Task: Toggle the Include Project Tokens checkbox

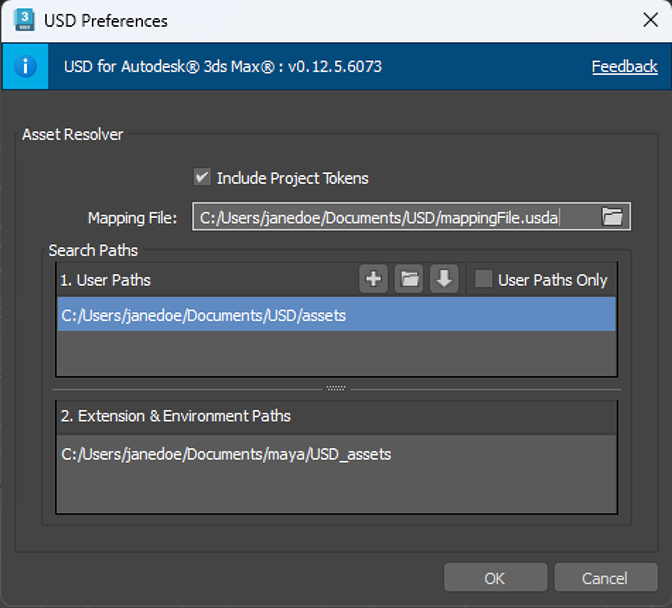Action: coord(202,177)
